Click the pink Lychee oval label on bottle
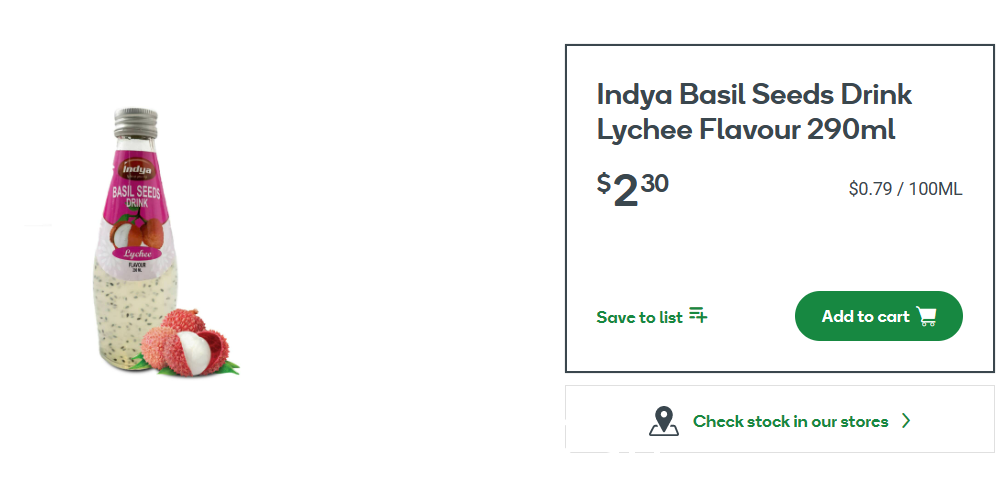This screenshot has height=479, width=1008. [136, 253]
